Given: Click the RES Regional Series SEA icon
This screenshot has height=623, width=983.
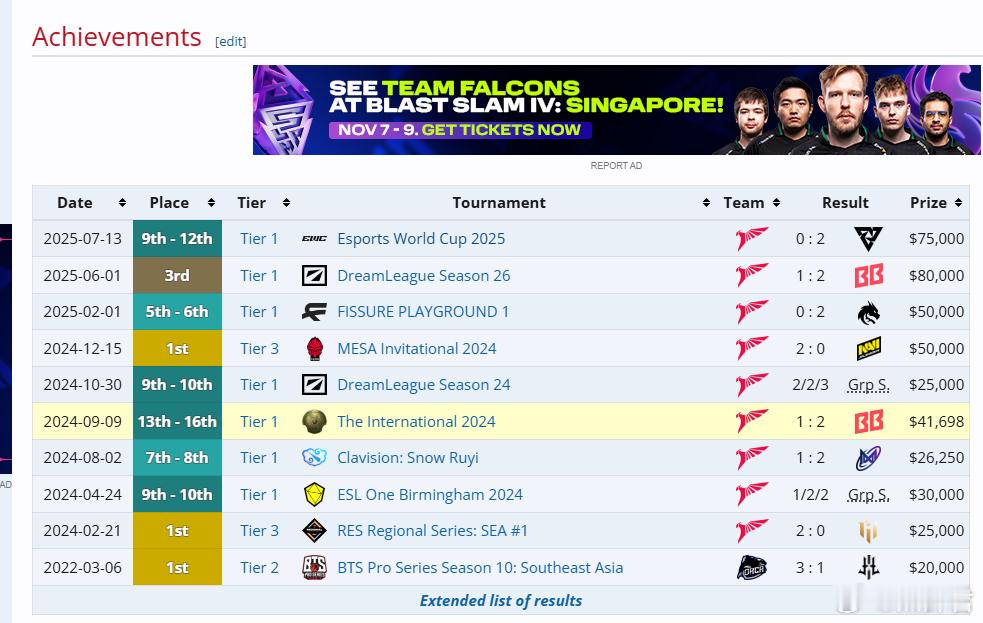Looking at the screenshot, I should [x=314, y=531].
